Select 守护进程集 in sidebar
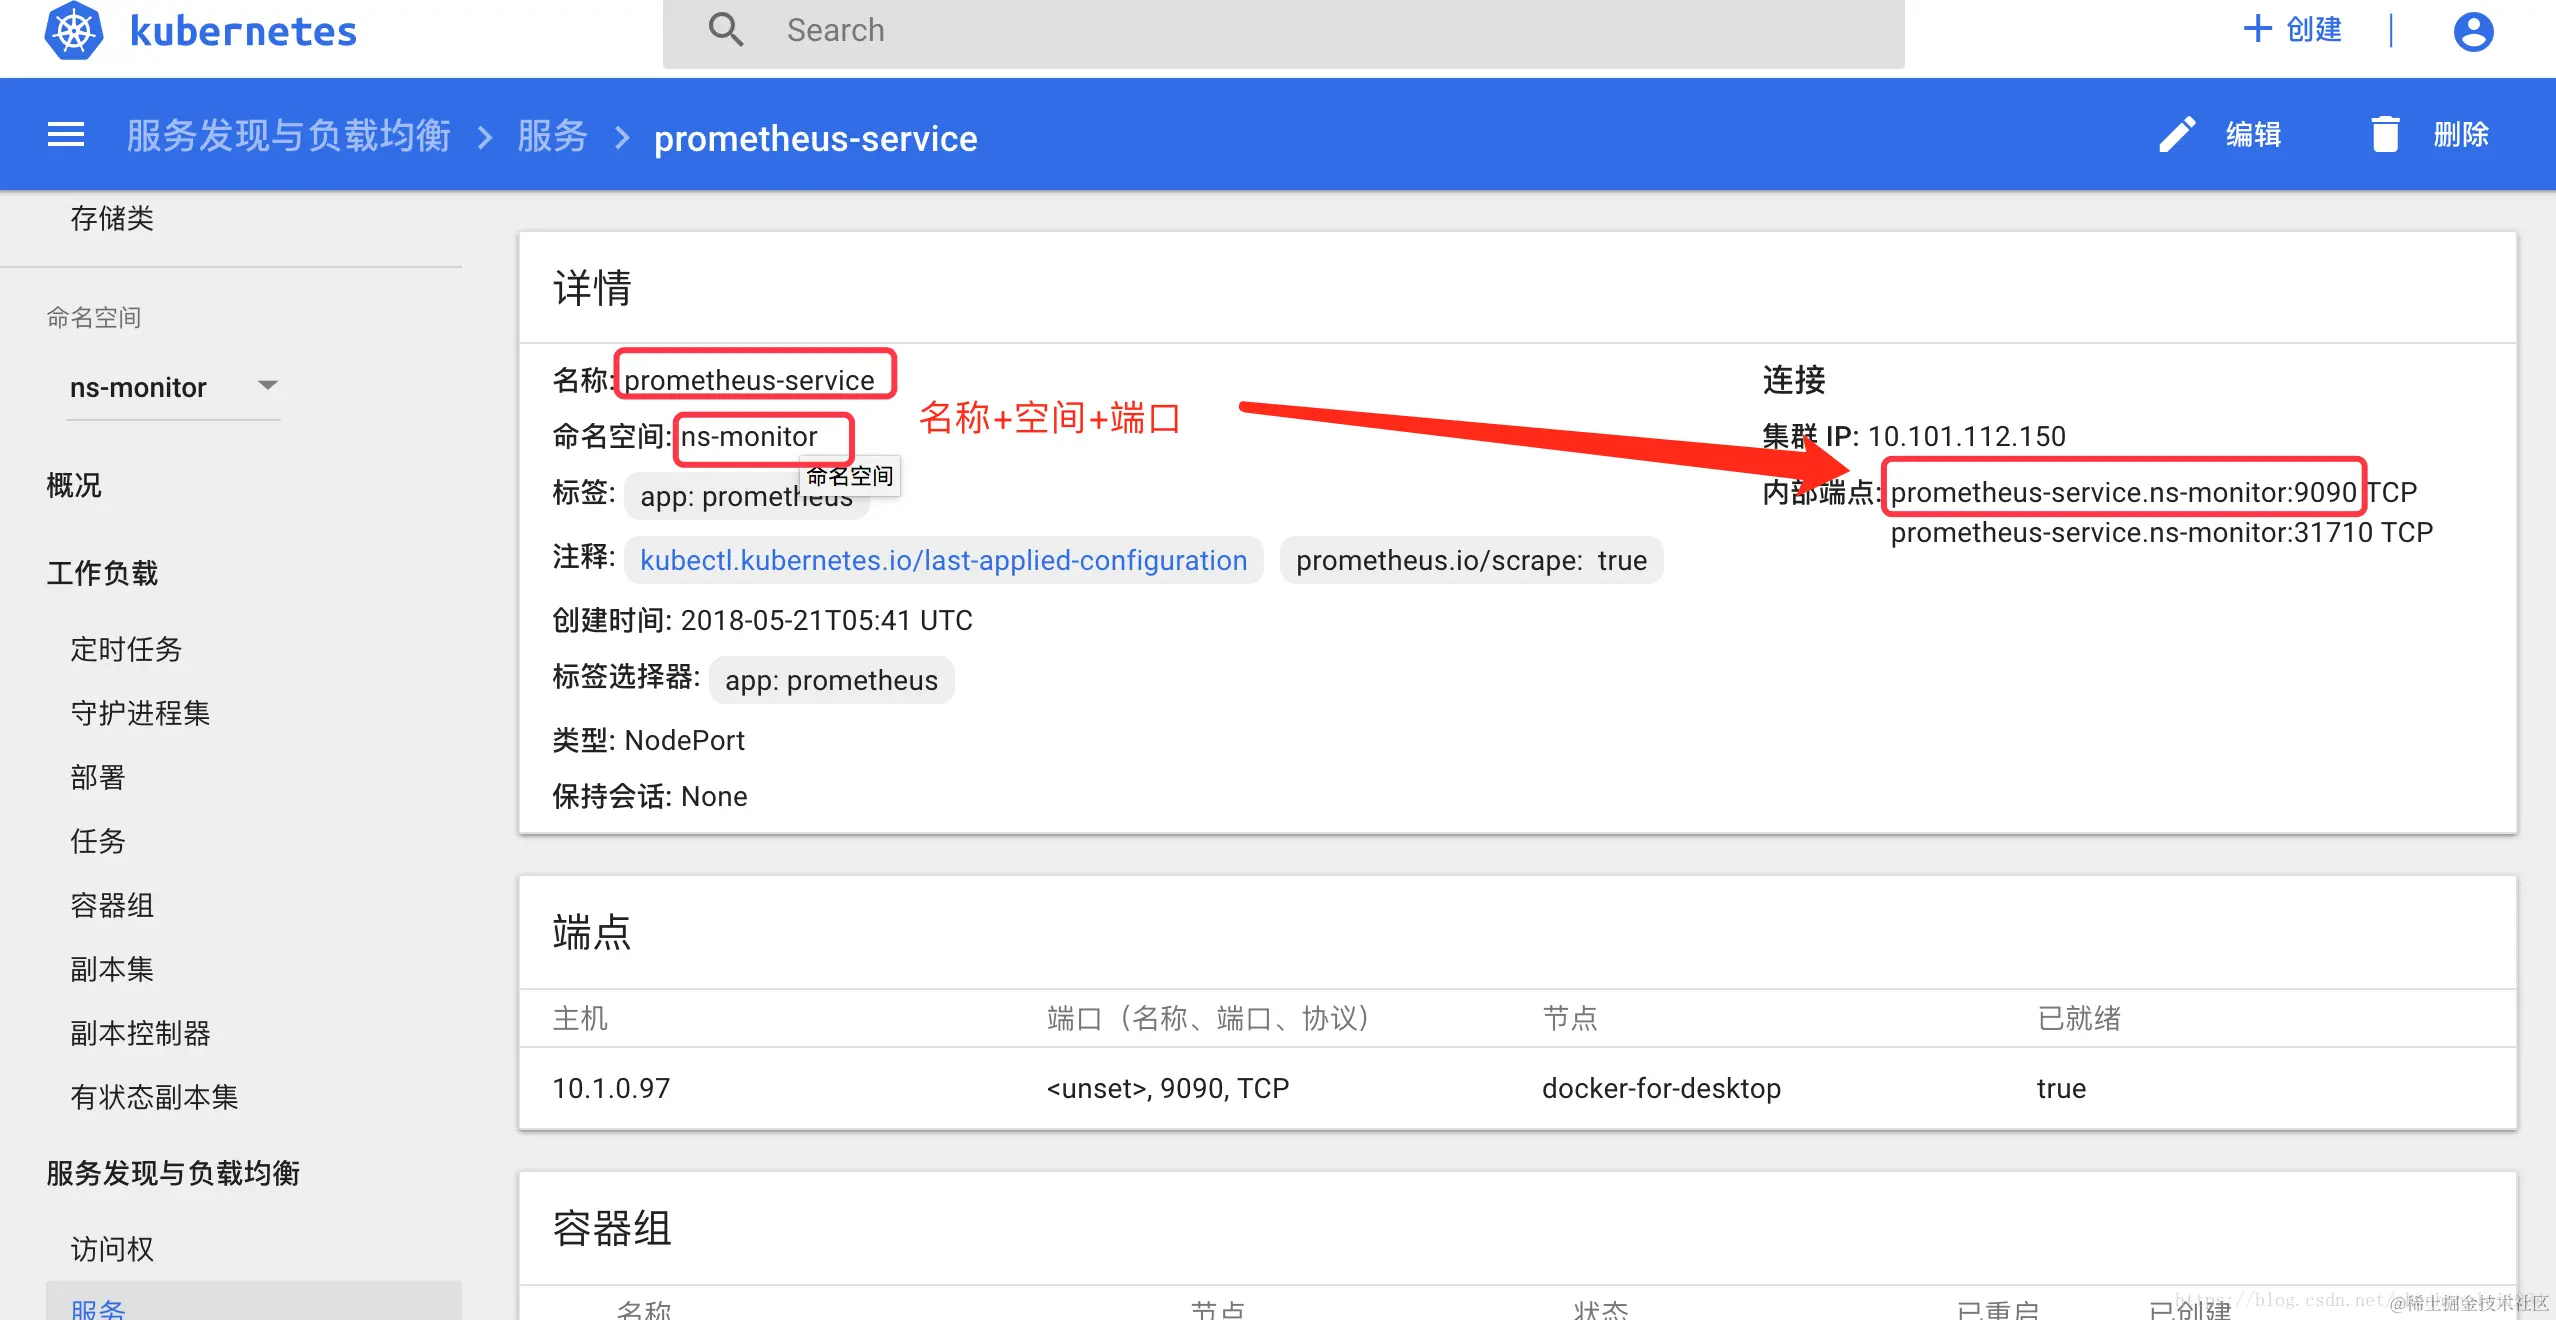The width and height of the screenshot is (2556, 1320). pos(140,713)
